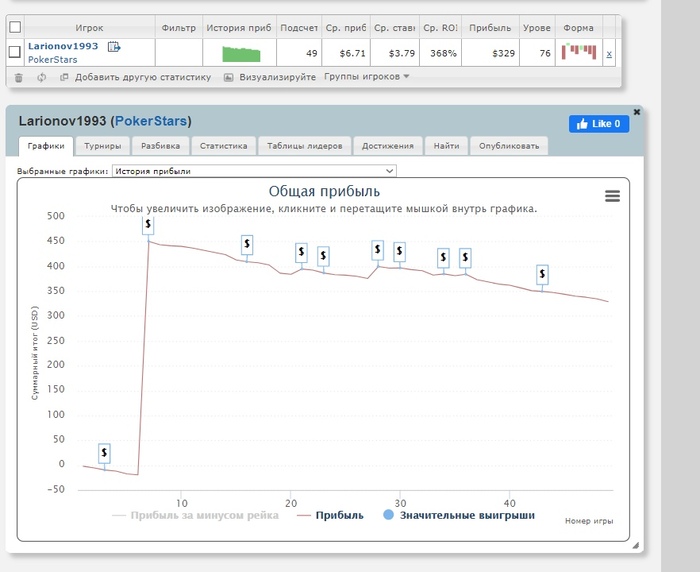The height and width of the screenshot is (572, 700).
Task: Click the 'Общая прибыль' chart title
Action: [324, 191]
